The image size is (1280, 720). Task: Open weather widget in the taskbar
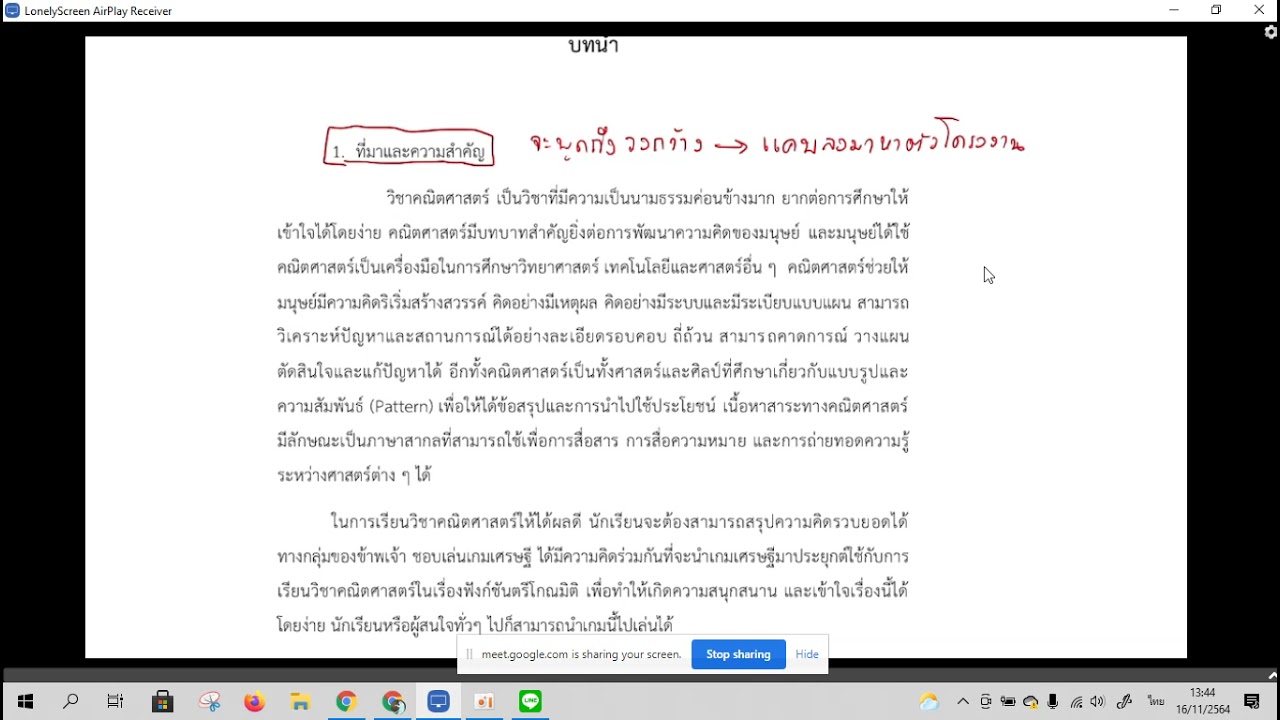point(929,702)
